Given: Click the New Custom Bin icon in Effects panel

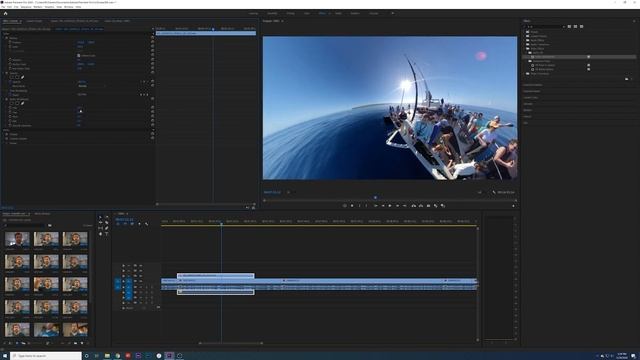Looking at the screenshot, I should (x=627, y=79).
